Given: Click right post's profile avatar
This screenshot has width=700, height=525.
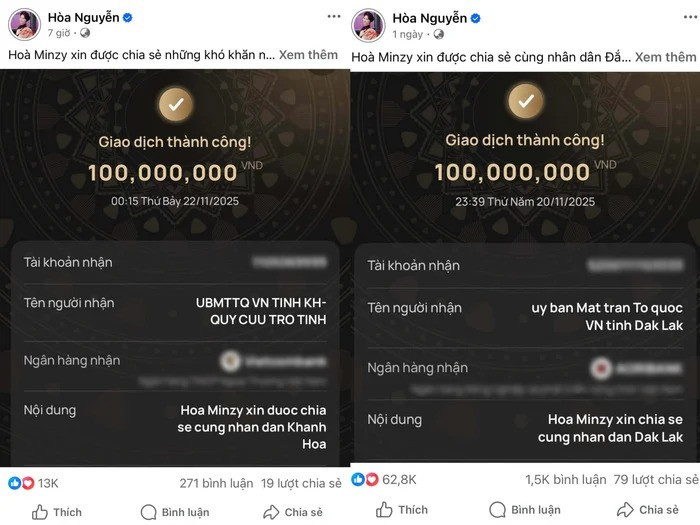Looking at the screenshot, I should point(369,23).
